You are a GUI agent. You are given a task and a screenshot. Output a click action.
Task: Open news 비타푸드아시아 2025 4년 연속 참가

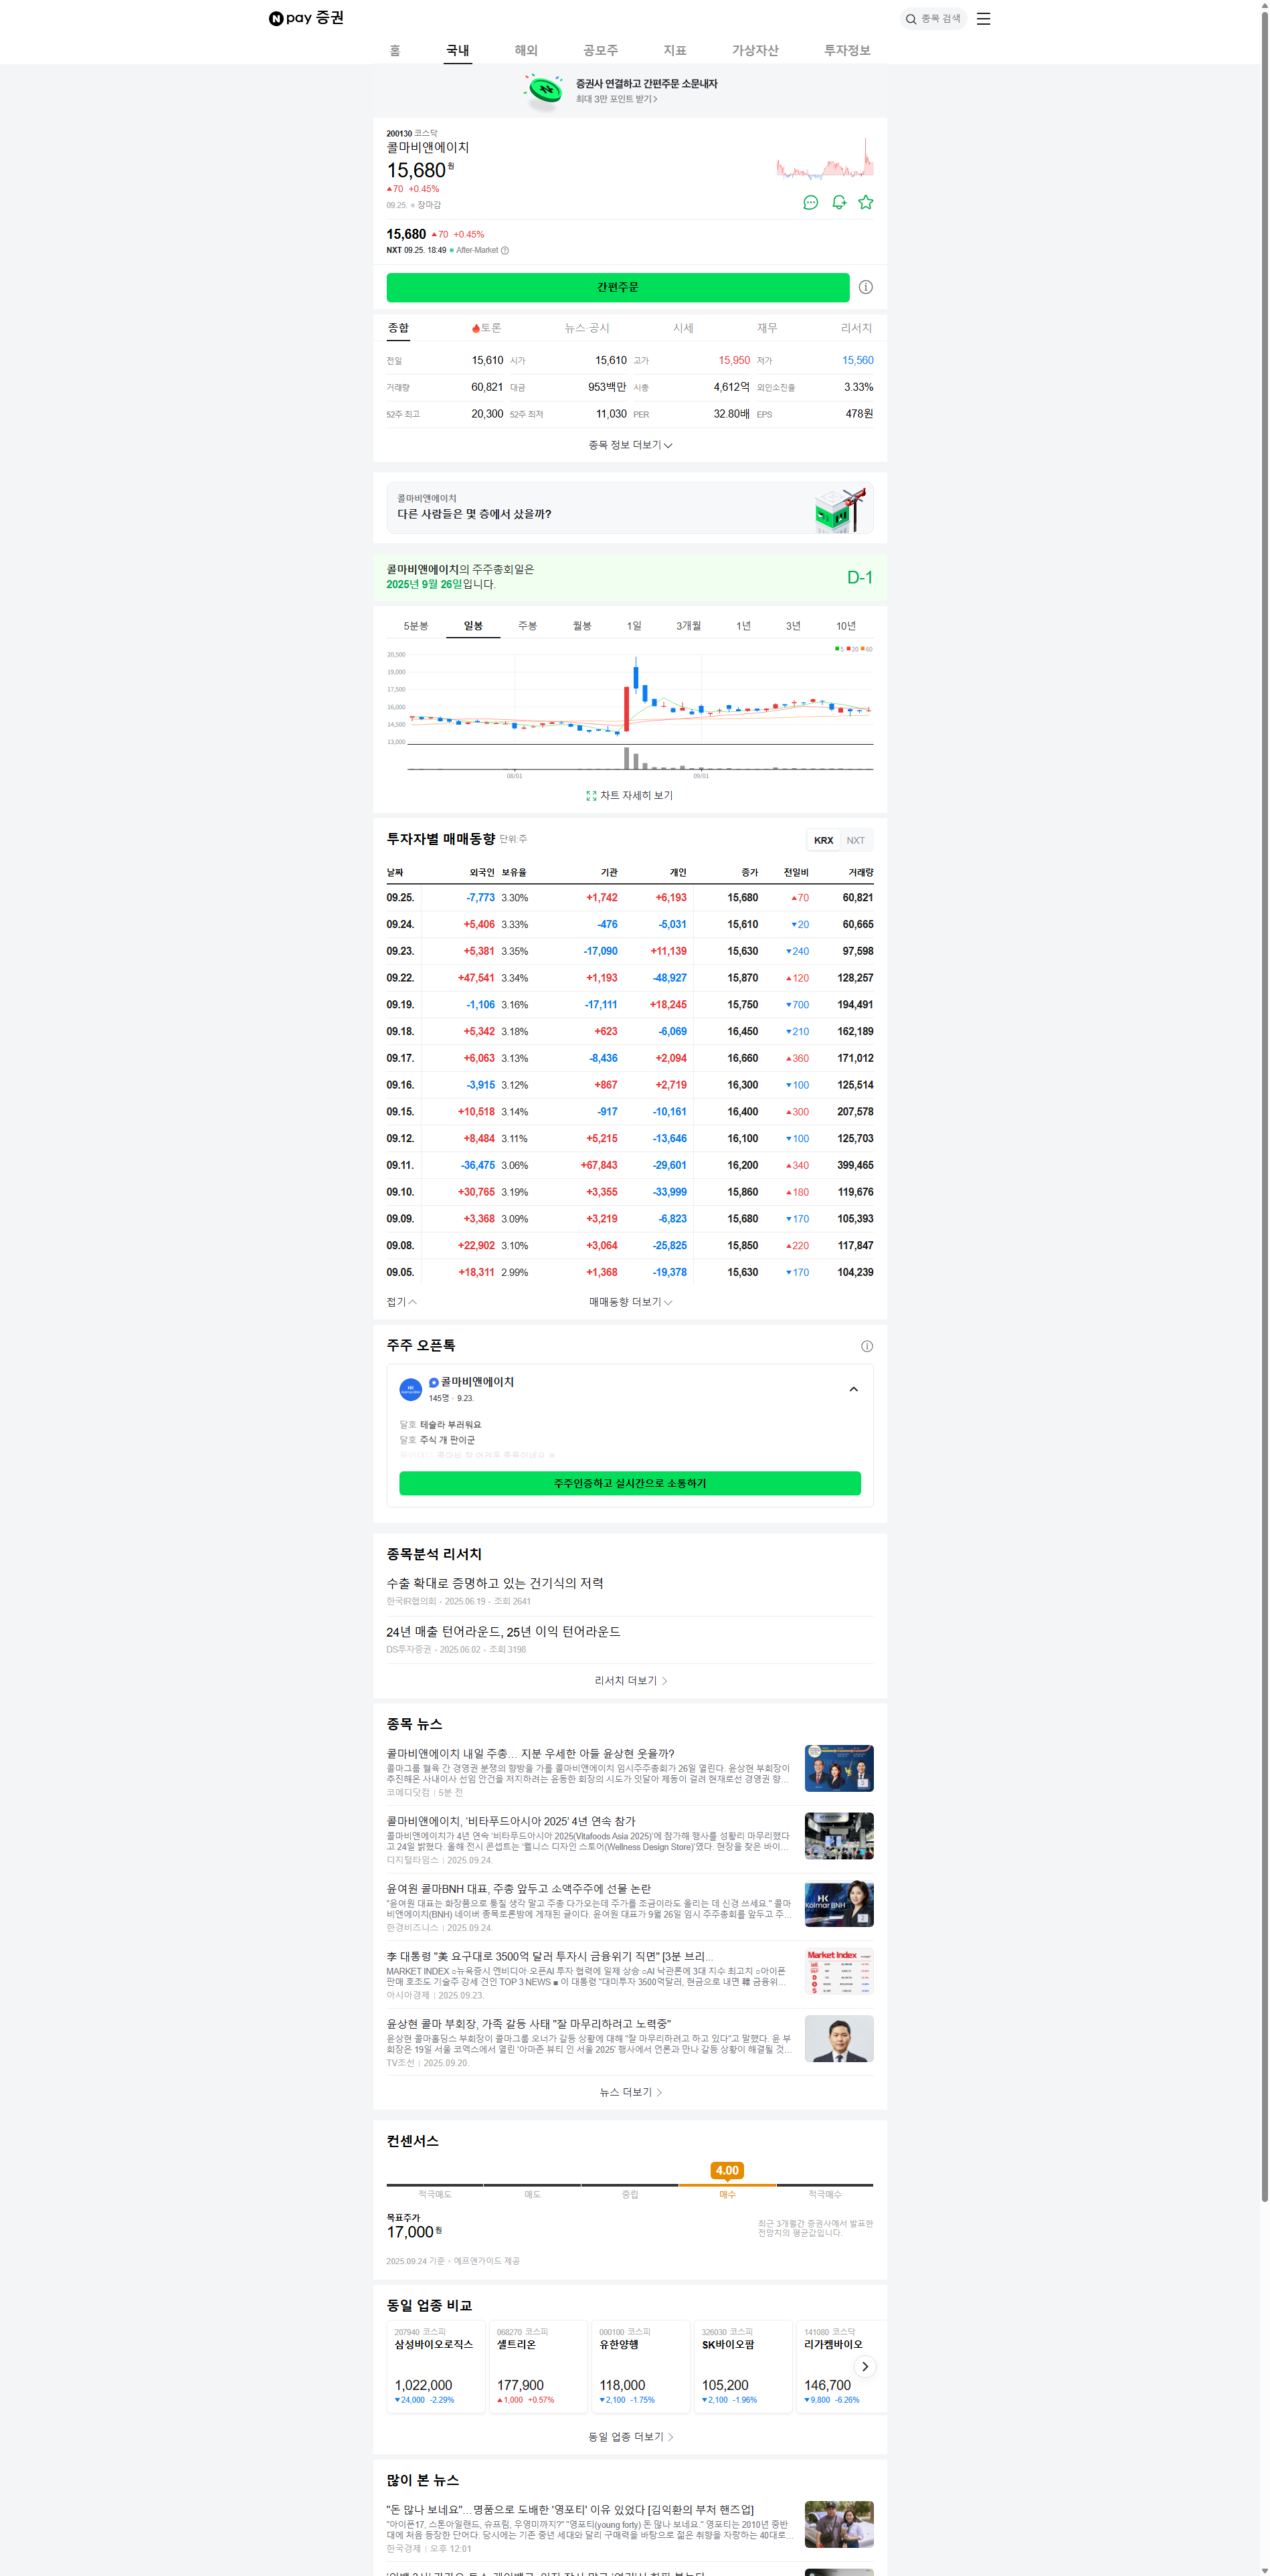click(511, 1821)
